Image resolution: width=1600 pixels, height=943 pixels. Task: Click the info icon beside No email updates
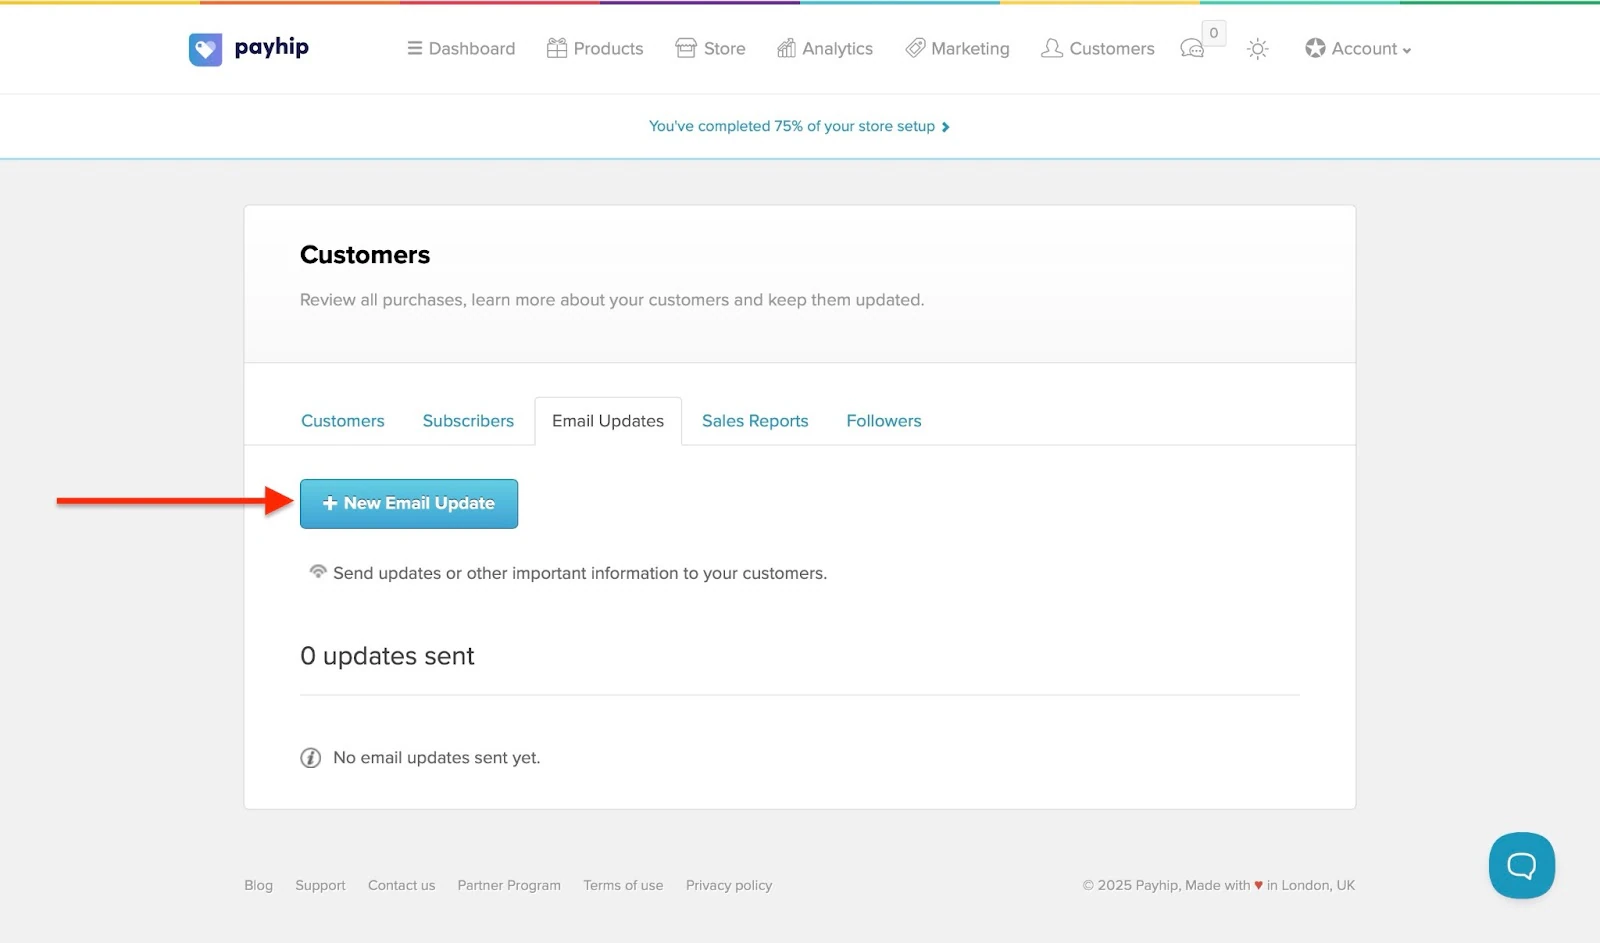pos(311,758)
